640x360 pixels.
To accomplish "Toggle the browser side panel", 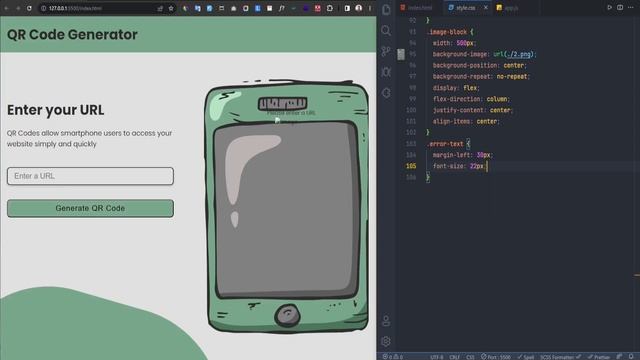I will [347, 8].
